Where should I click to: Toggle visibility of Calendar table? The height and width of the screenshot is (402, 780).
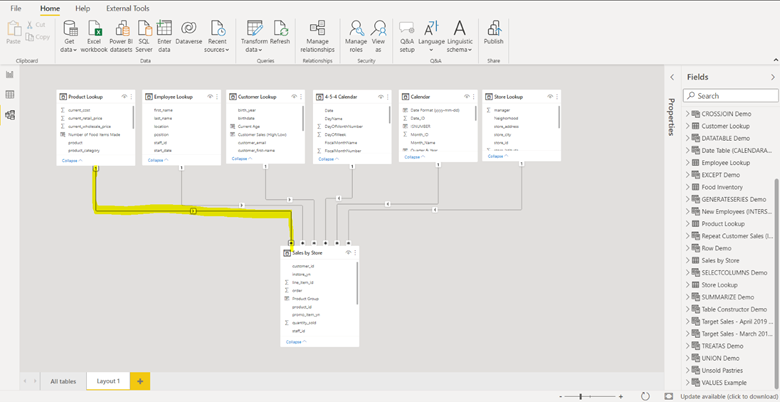click(x=467, y=97)
